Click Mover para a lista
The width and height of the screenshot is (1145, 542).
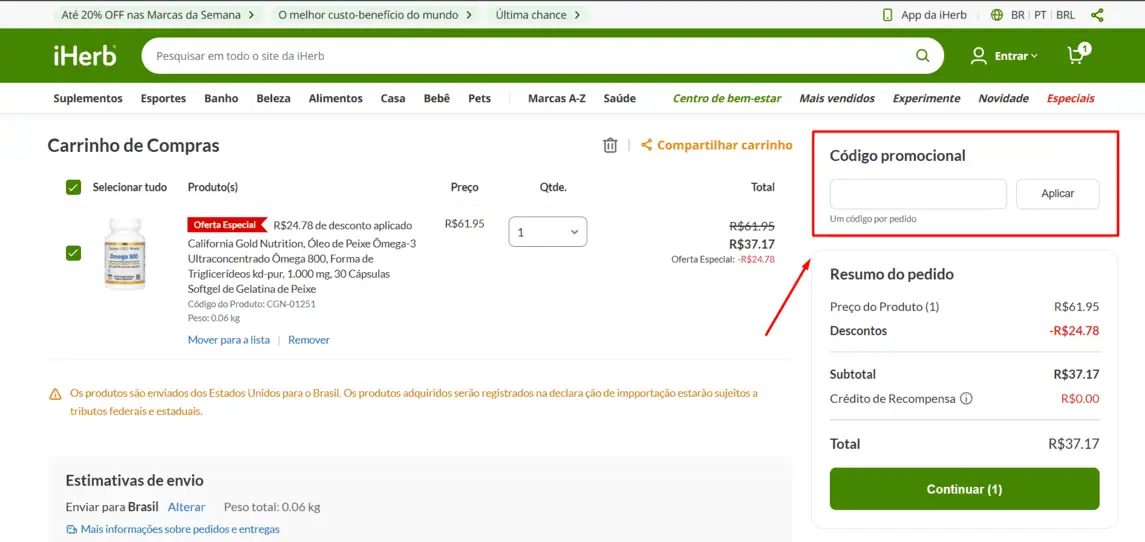[x=229, y=340]
